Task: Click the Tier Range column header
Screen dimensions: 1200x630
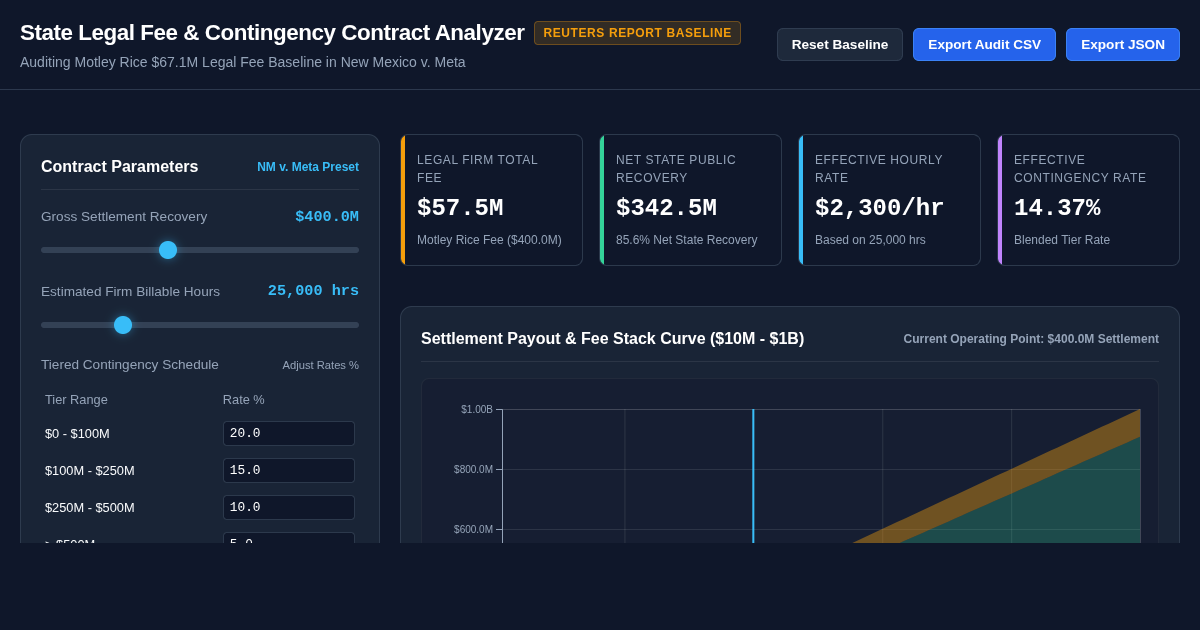Action: [76, 400]
